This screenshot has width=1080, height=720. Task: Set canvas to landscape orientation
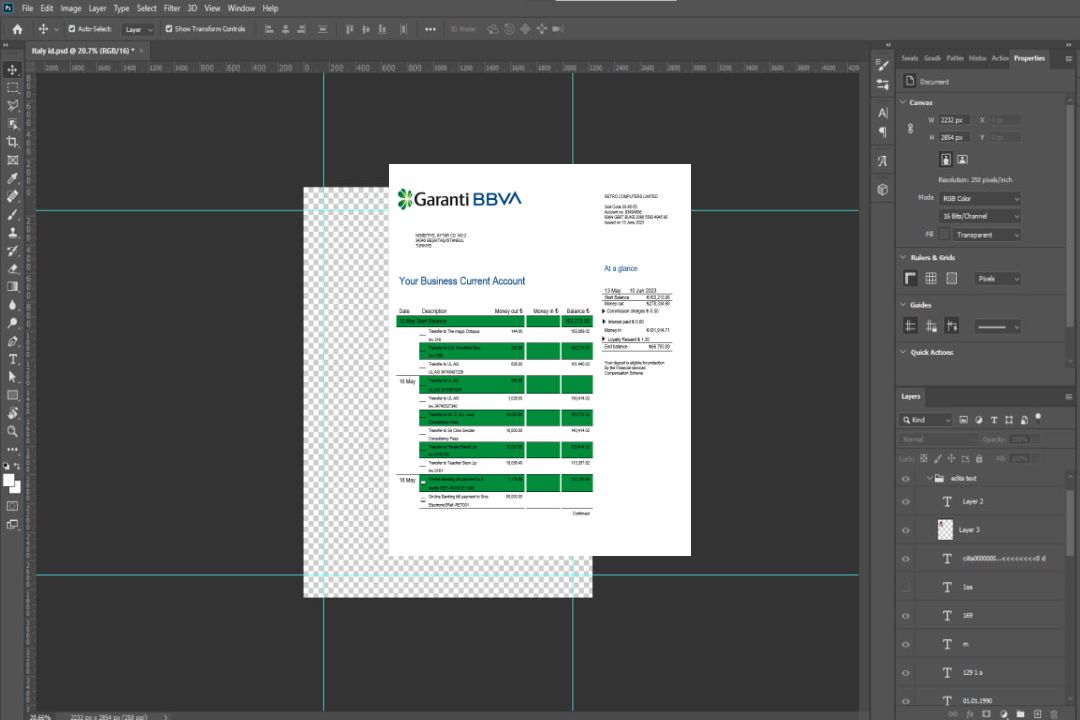coord(962,160)
